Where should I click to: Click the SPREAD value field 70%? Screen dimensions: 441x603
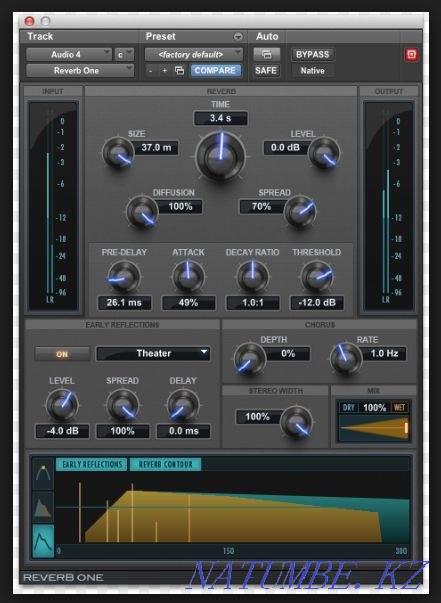coord(262,207)
